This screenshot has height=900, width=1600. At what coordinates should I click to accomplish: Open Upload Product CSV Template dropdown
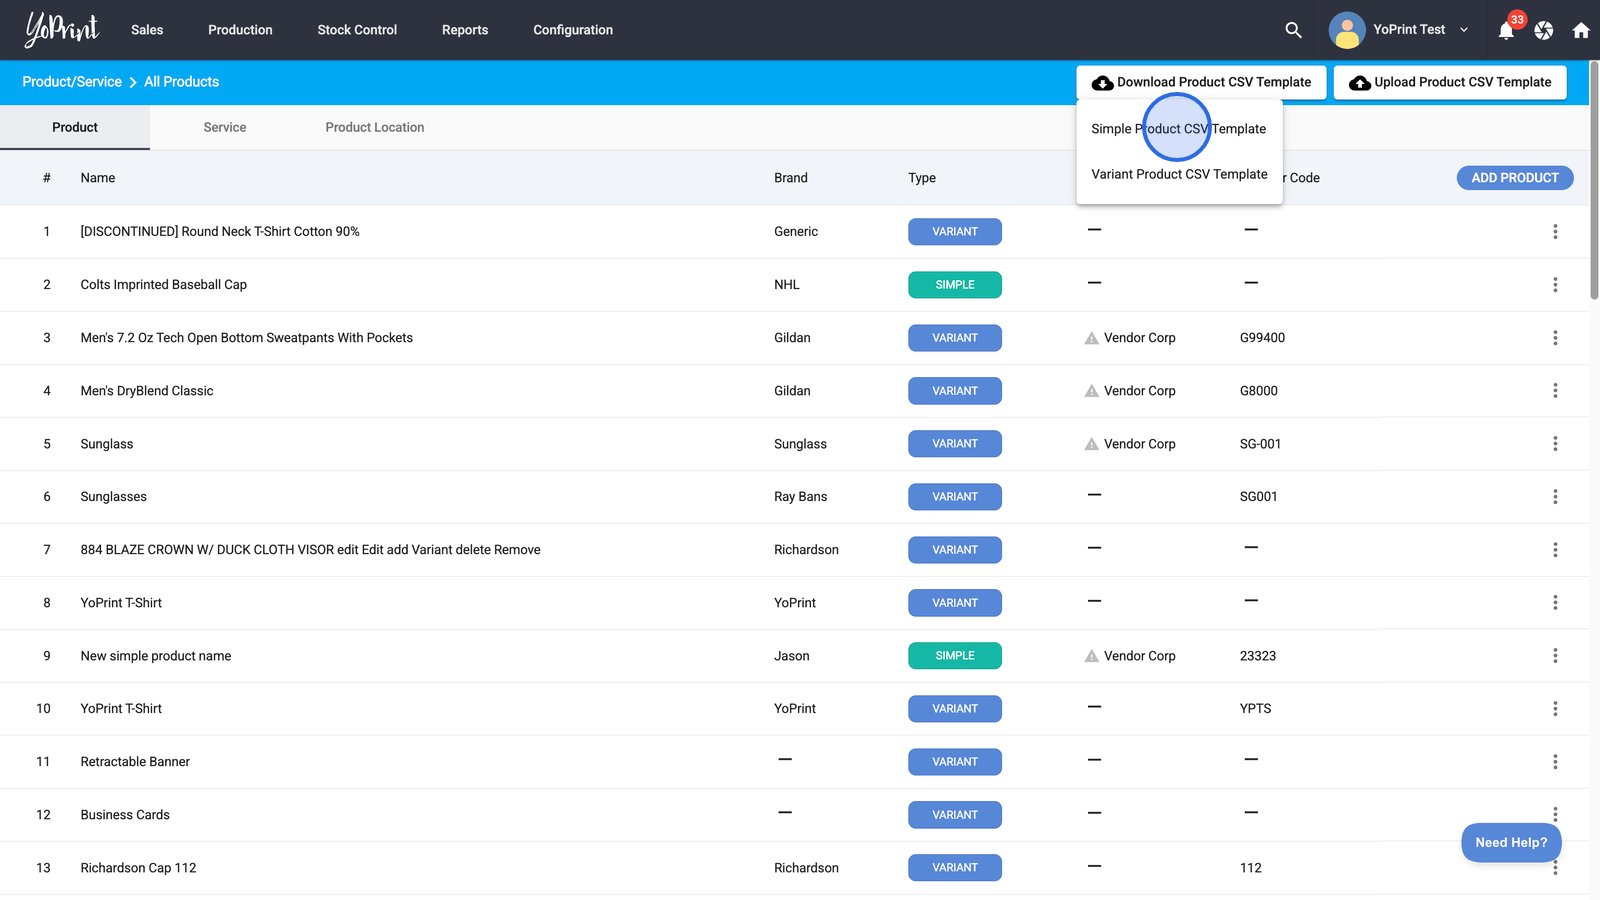1450,82
